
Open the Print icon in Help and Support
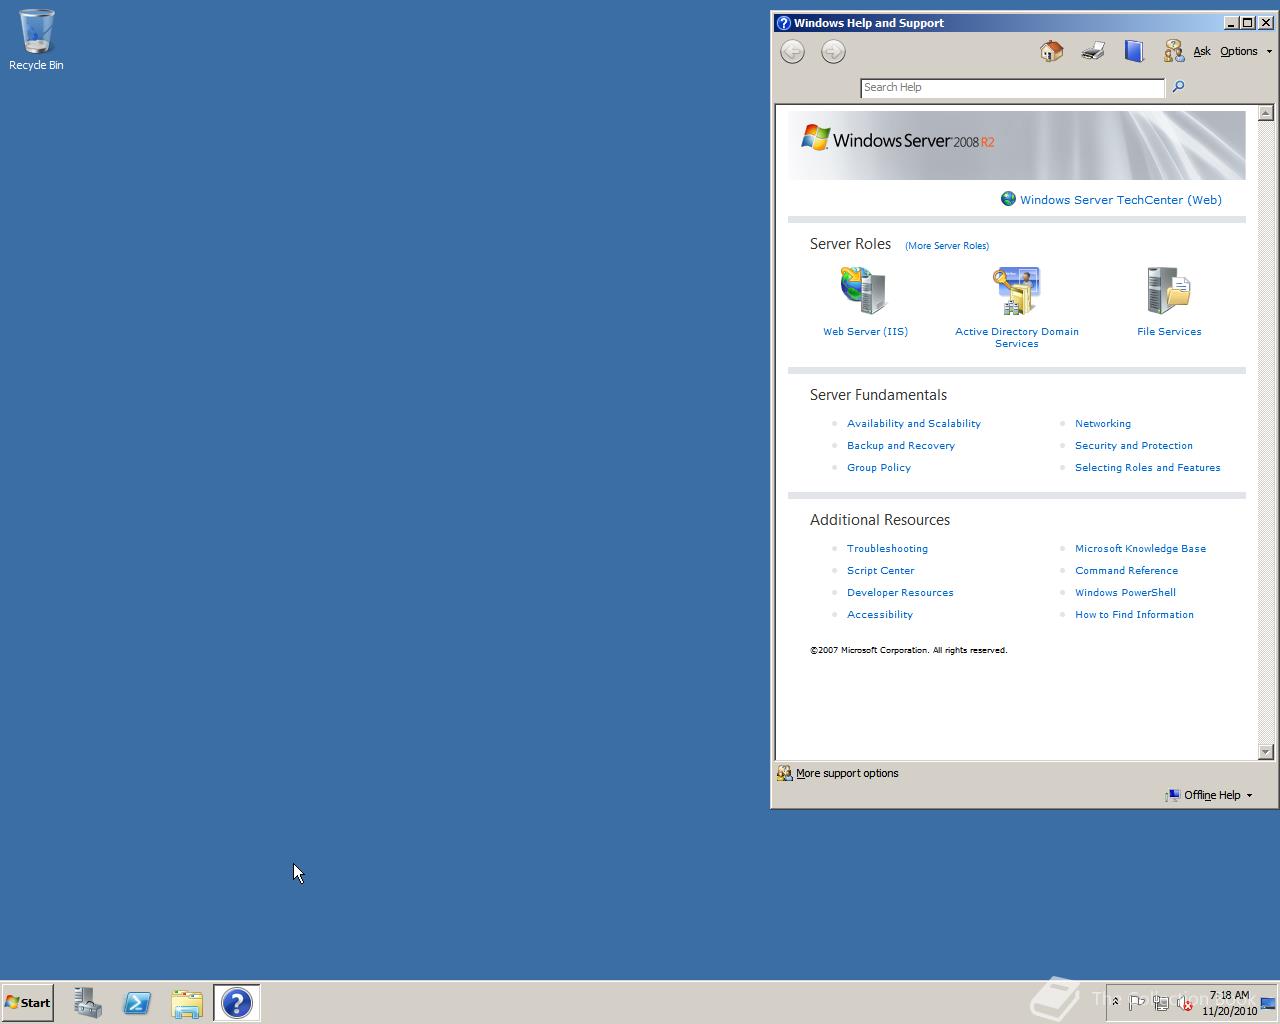[x=1092, y=50]
